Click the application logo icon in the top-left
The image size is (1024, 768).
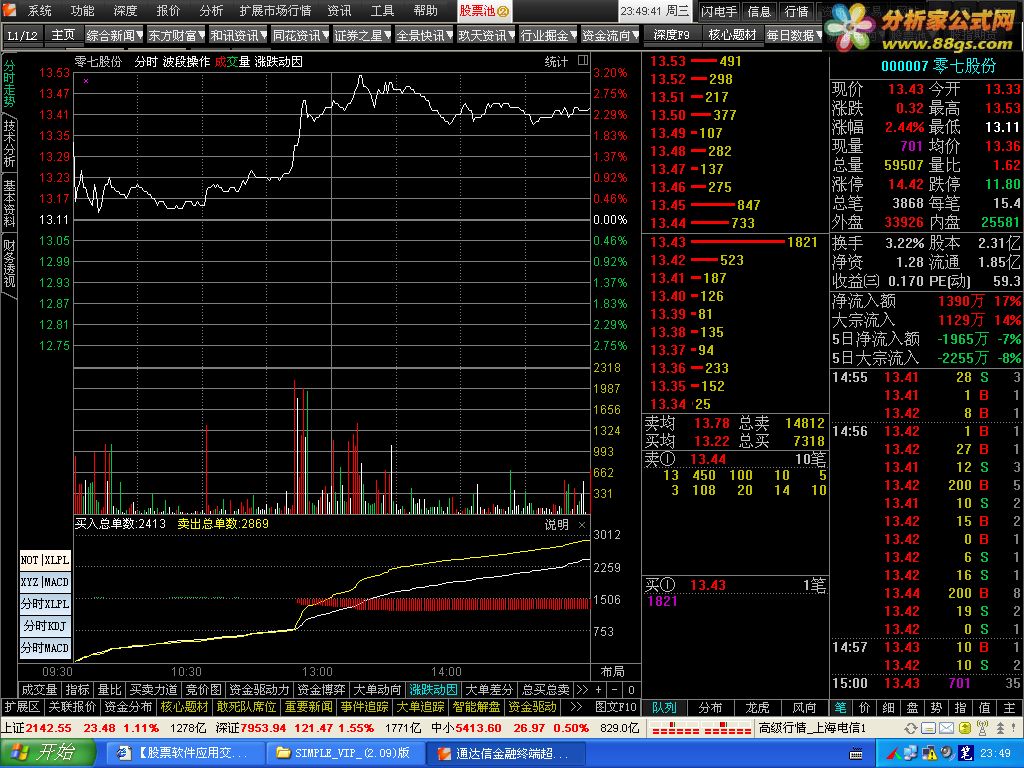tap(9, 10)
